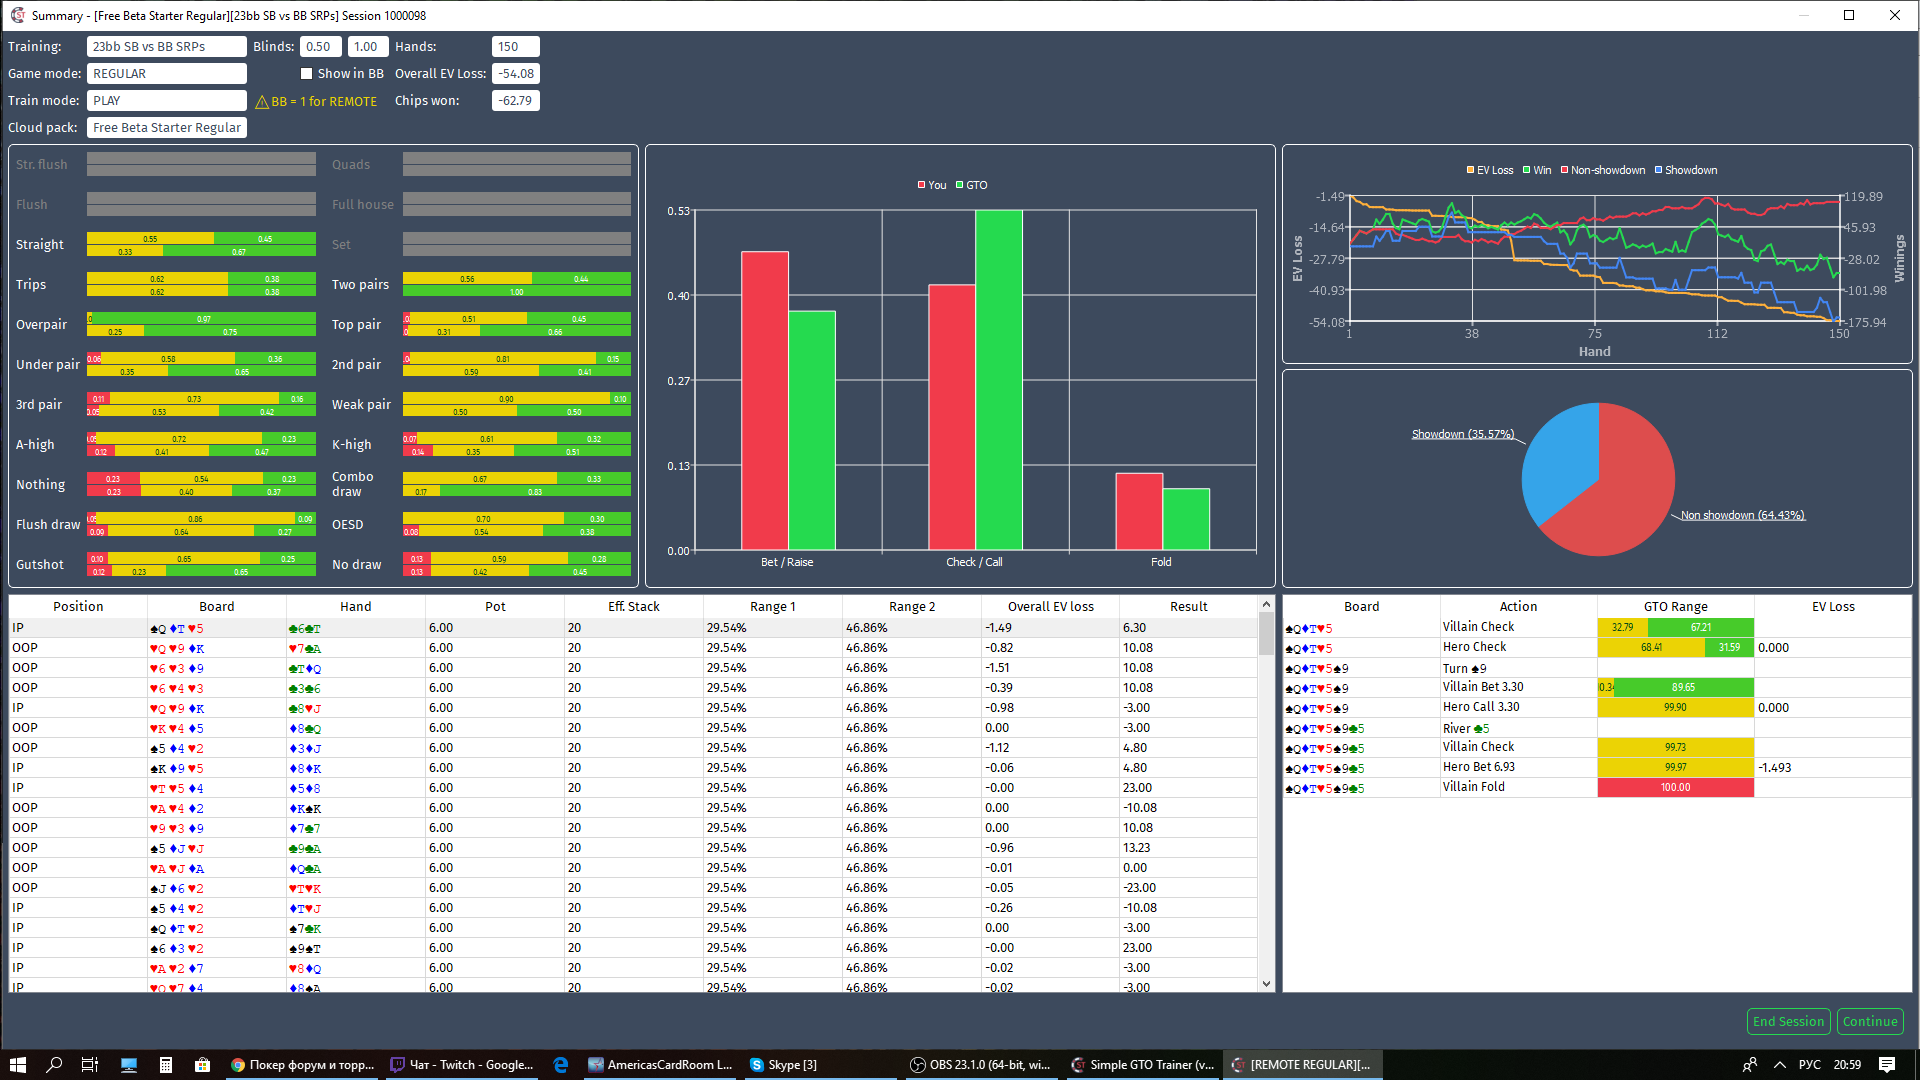1920x1080 pixels.
Task: Sort hands table by Result column
Action: click(1188, 606)
